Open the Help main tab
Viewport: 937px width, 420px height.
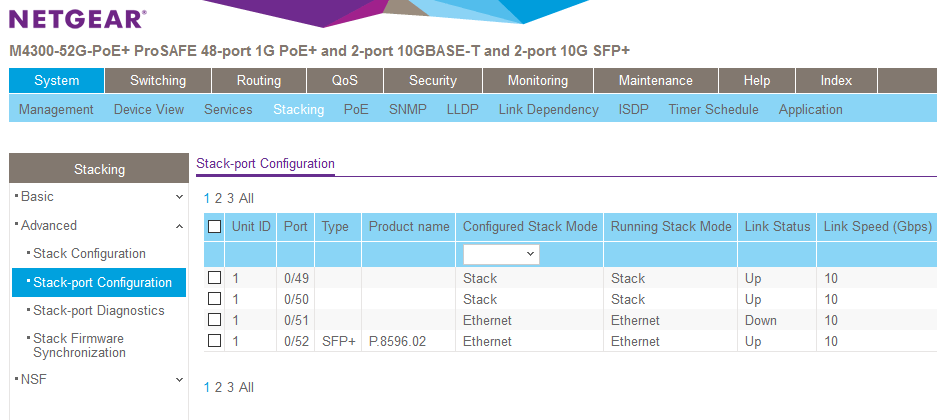[757, 81]
